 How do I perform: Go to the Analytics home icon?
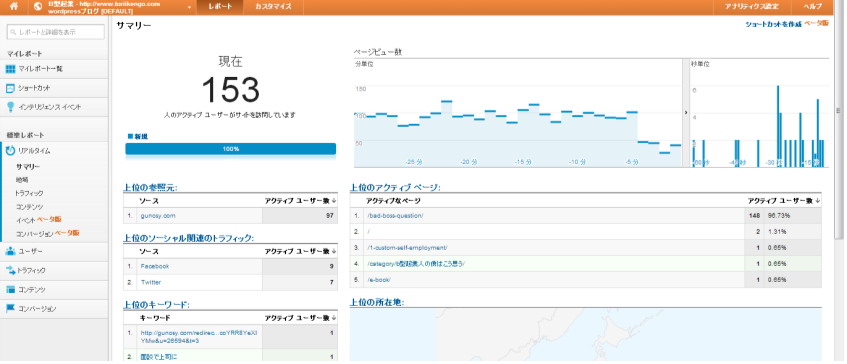[14, 6]
